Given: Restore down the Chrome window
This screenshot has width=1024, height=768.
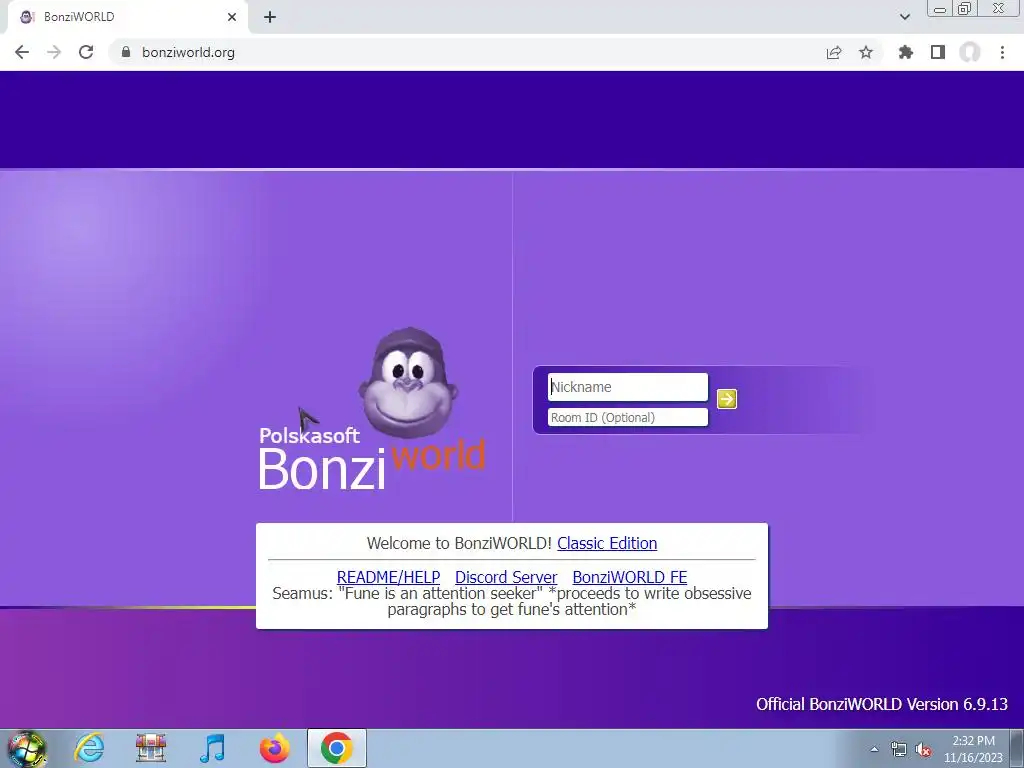Looking at the screenshot, I should tap(965, 9).
